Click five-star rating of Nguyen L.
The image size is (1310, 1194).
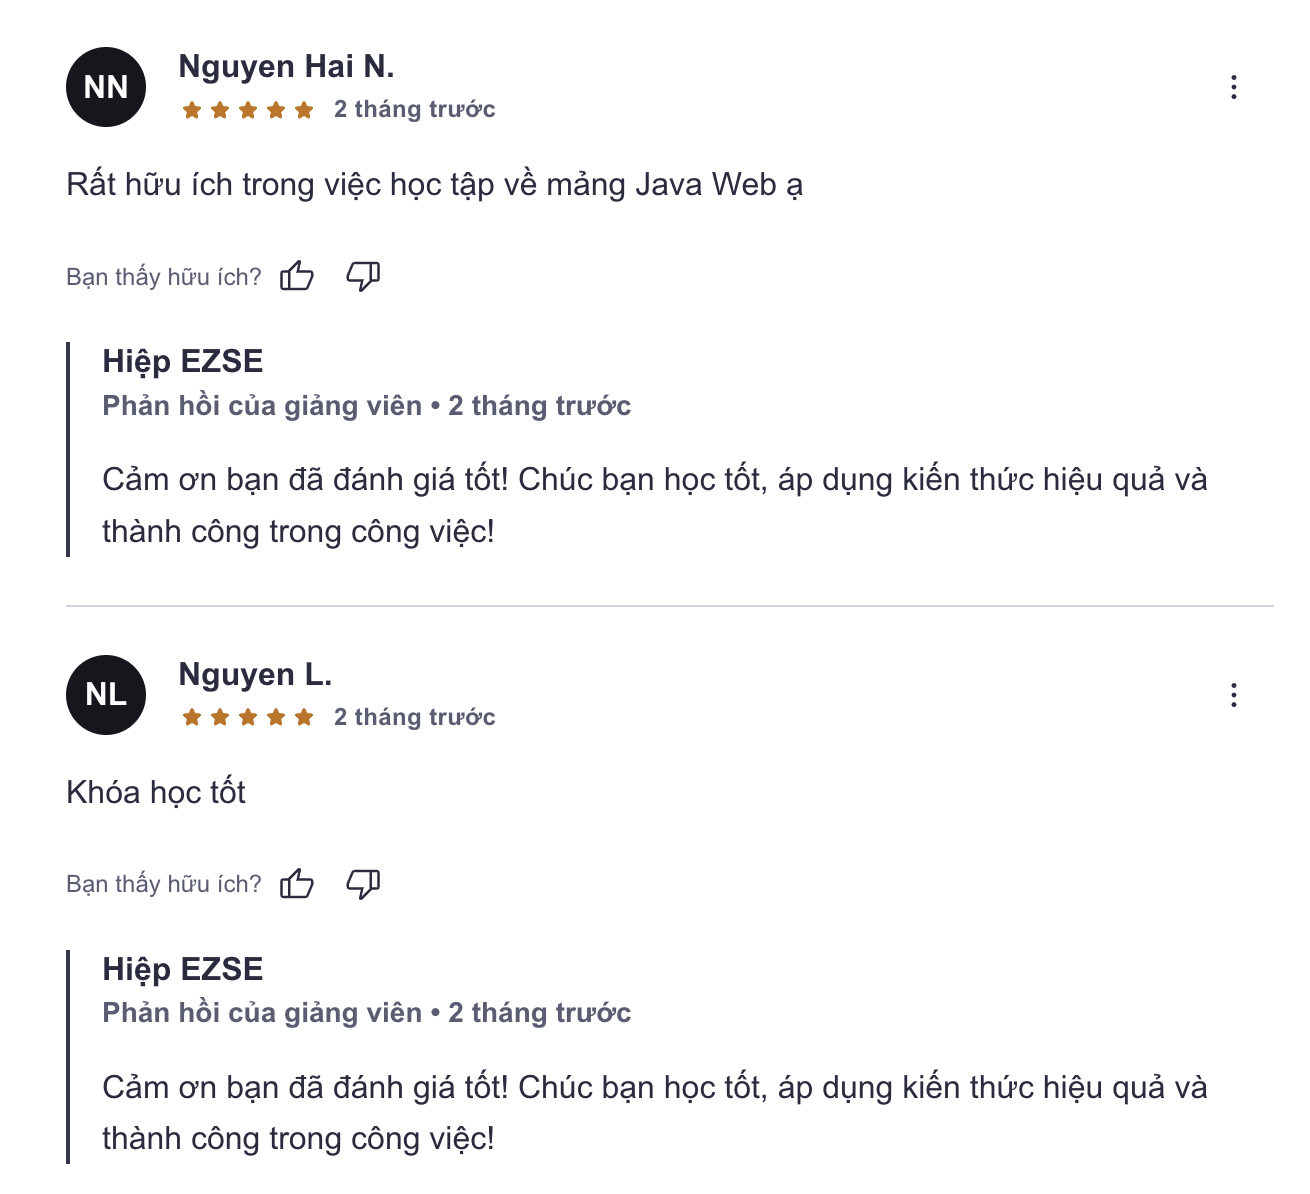pos(248,718)
